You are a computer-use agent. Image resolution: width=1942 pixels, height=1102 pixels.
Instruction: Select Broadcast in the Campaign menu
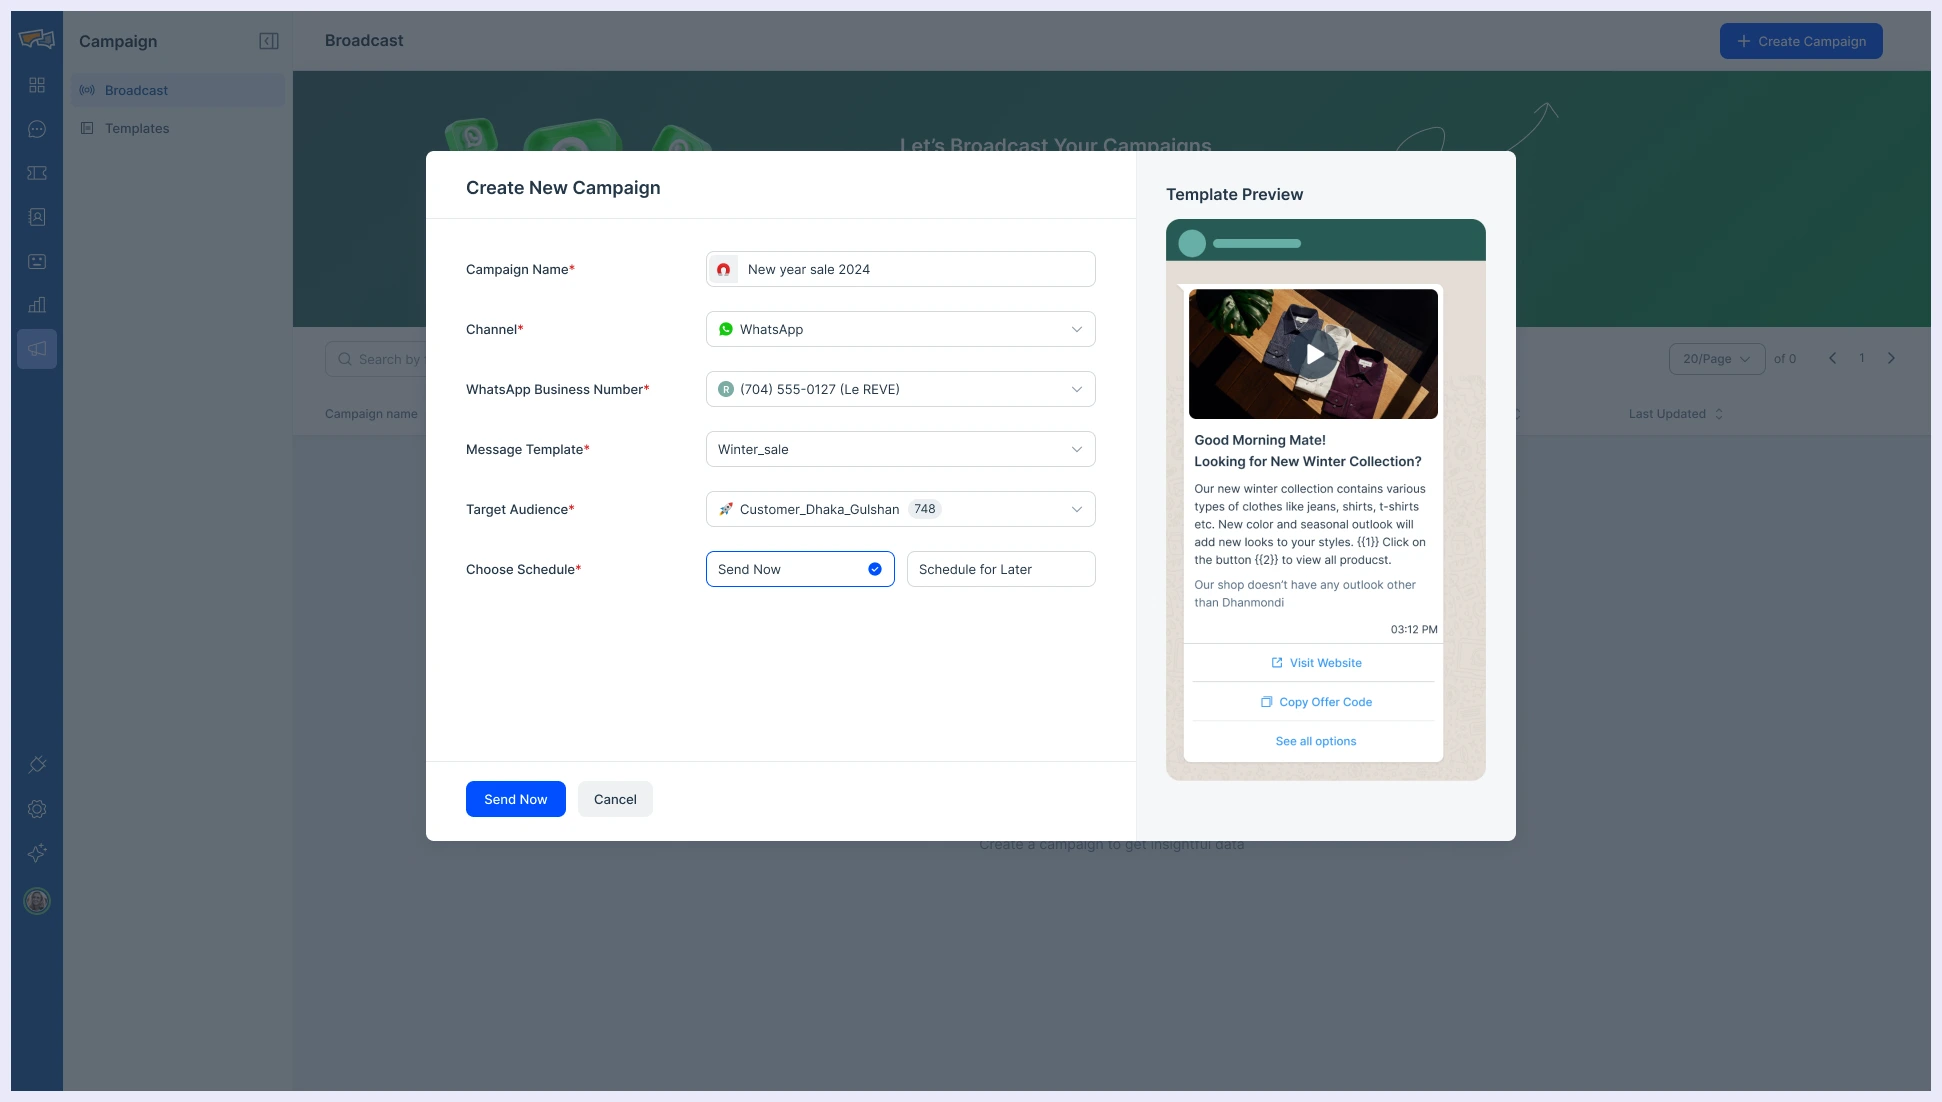136,90
